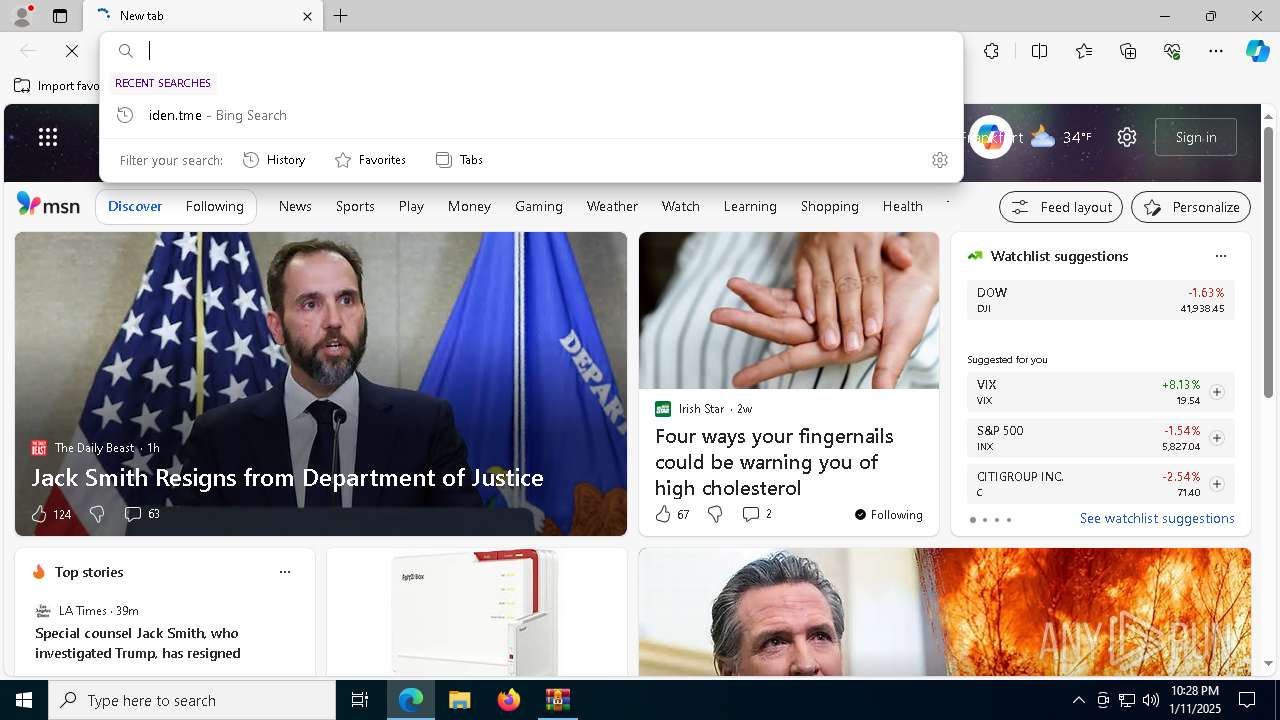The height and width of the screenshot is (720, 1280).
Task: Open page settings gear icon
Action: pyautogui.click(x=1127, y=137)
